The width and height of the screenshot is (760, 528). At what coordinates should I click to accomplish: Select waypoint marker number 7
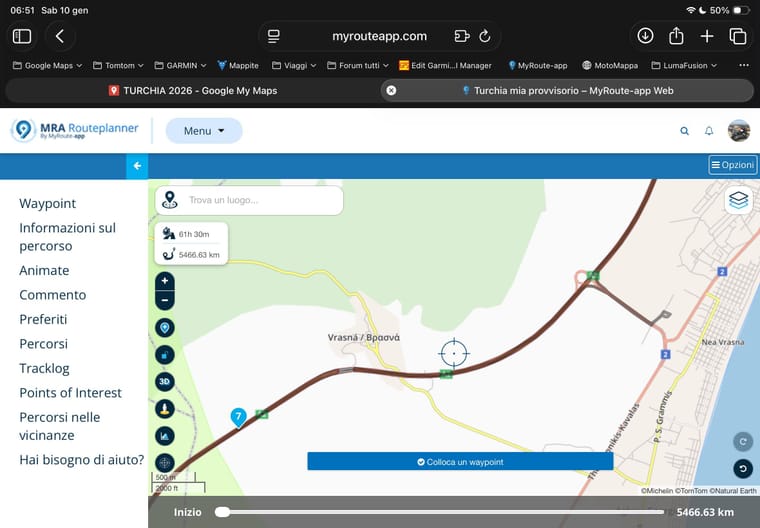tap(238, 416)
